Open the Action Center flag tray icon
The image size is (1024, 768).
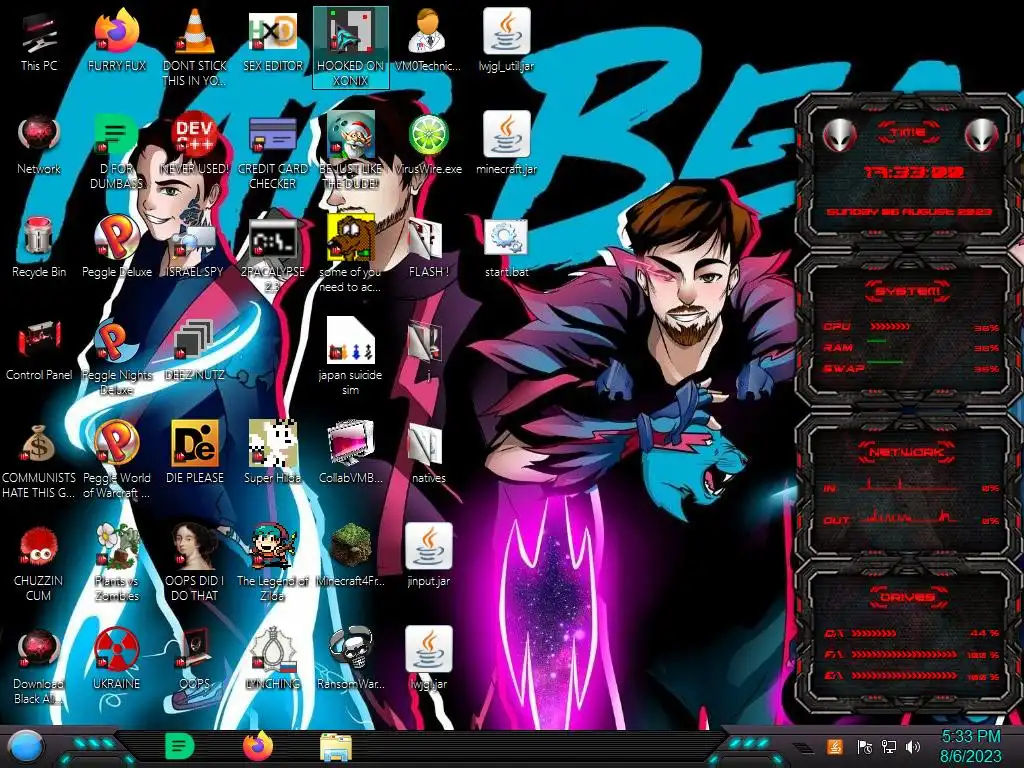(x=864, y=746)
